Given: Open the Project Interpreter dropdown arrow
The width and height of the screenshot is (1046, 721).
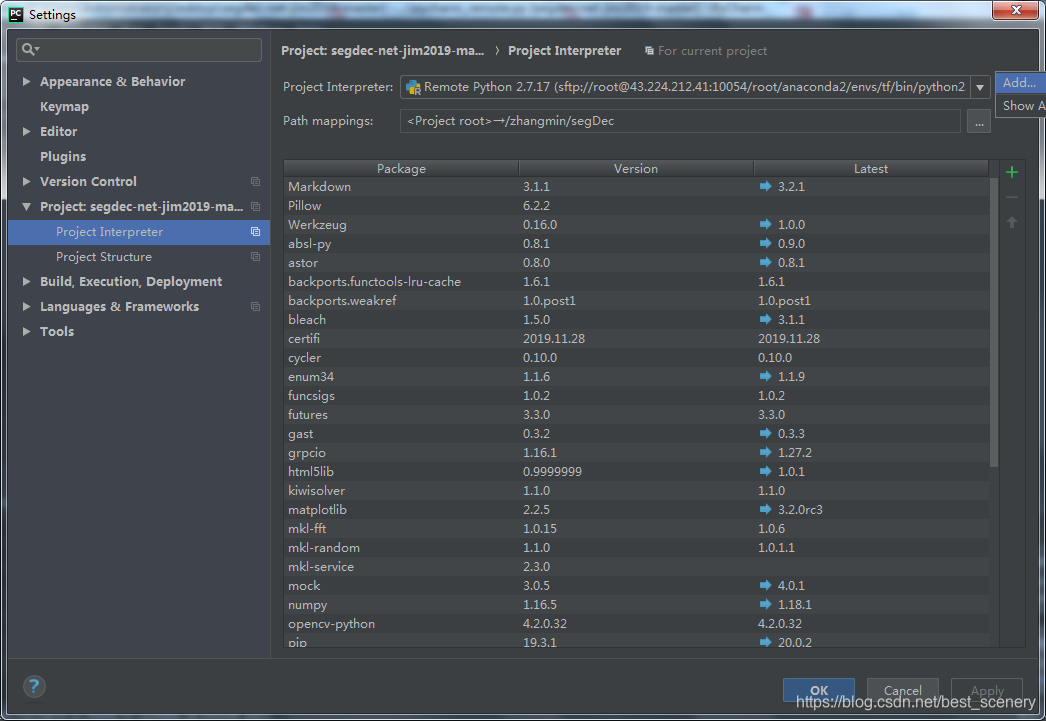Looking at the screenshot, I should click(x=980, y=87).
